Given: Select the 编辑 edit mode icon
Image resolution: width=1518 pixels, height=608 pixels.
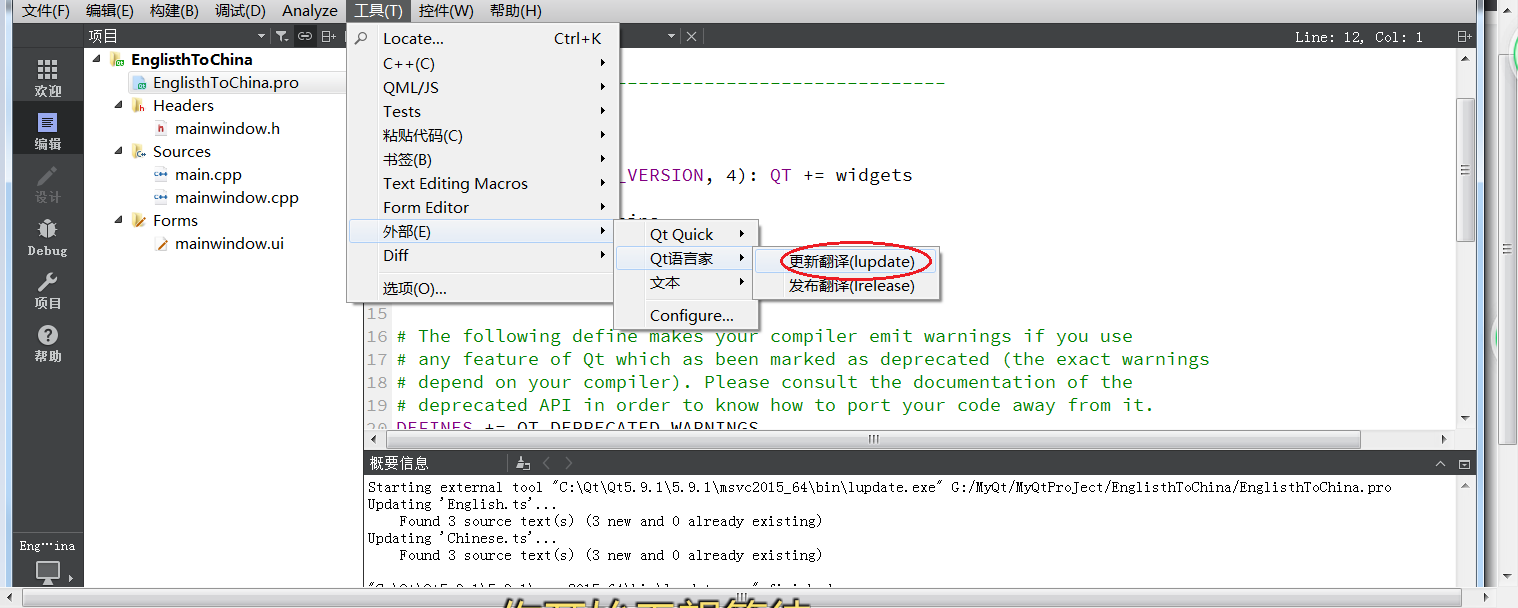Looking at the screenshot, I should pyautogui.click(x=47, y=128).
